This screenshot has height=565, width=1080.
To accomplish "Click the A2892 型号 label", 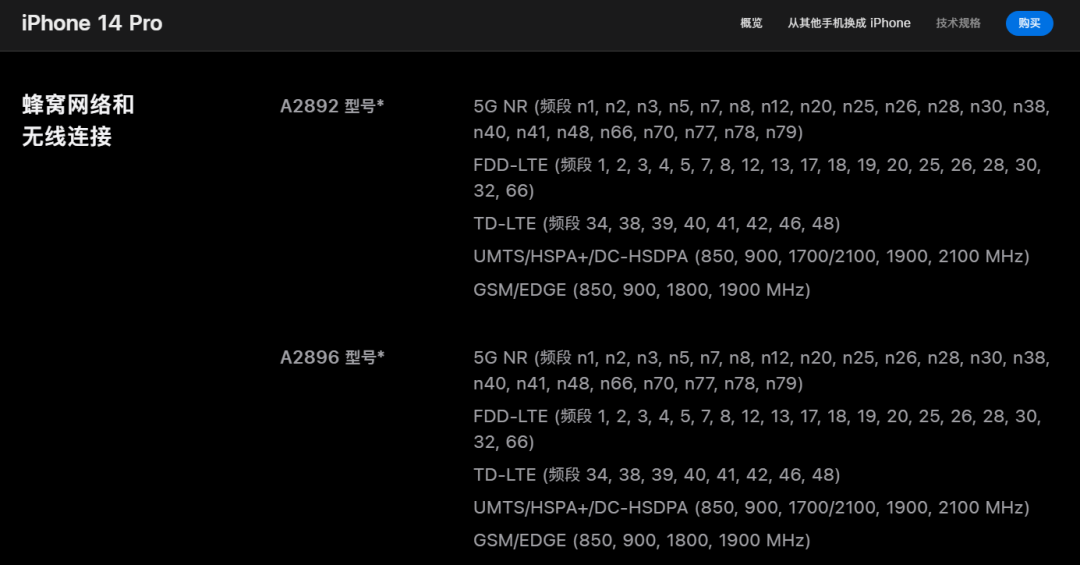I will pyautogui.click(x=331, y=106).
